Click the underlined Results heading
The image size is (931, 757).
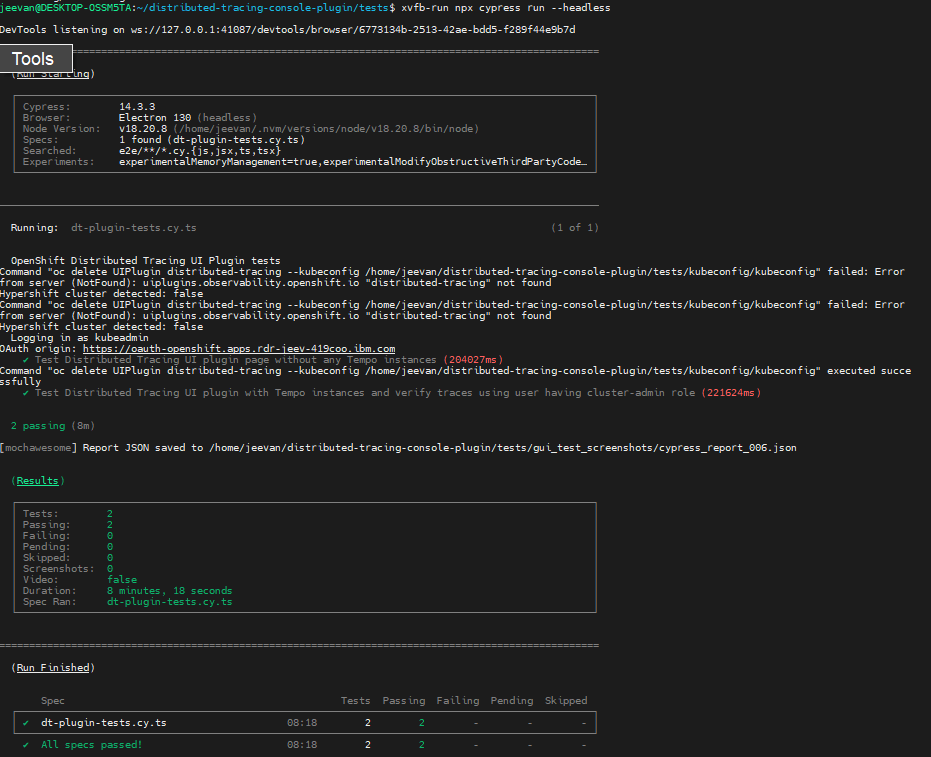37,480
